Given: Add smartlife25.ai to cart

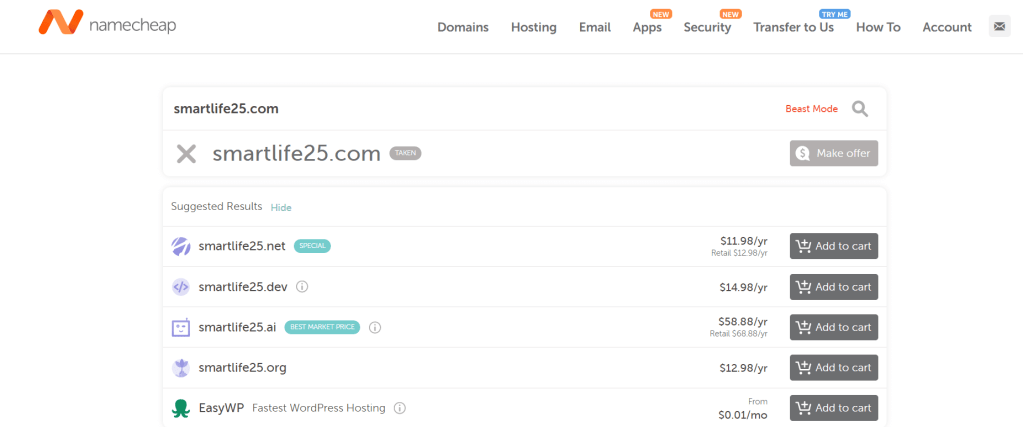Looking at the screenshot, I should tap(834, 327).
